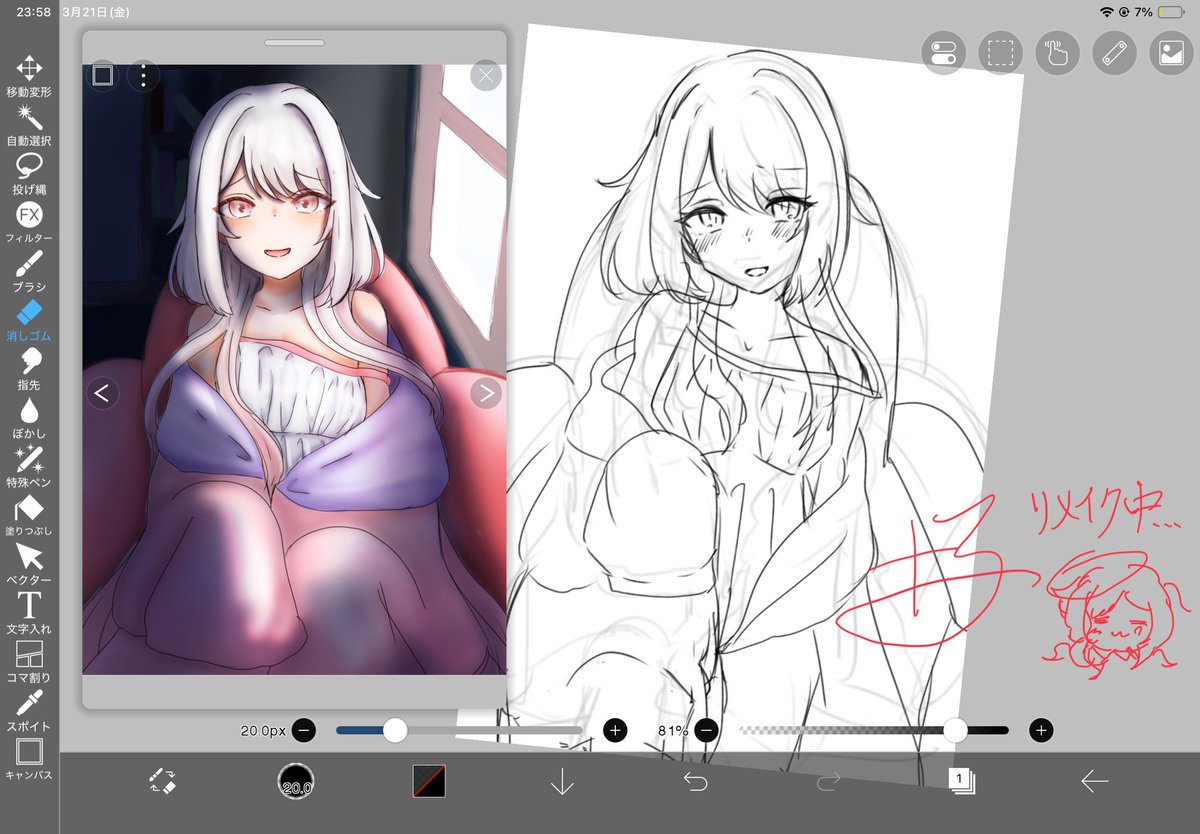Select the Blur (ぼかし) tool
1200x834 pixels.
[x=29, y=418]
